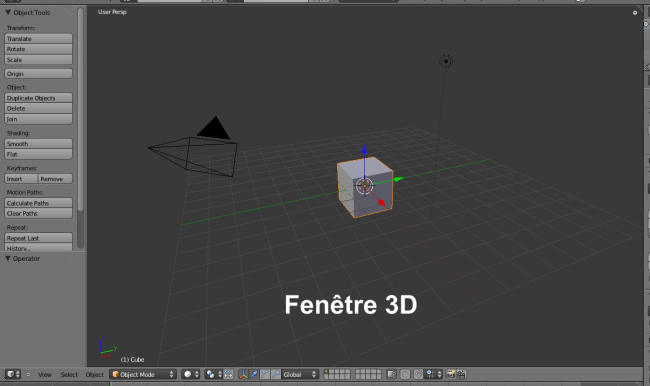Image resolution: width=650 pixels, height=386 pixels.
Task: Click the green Y-axis manipulator arrow
Action: point(398,179)
